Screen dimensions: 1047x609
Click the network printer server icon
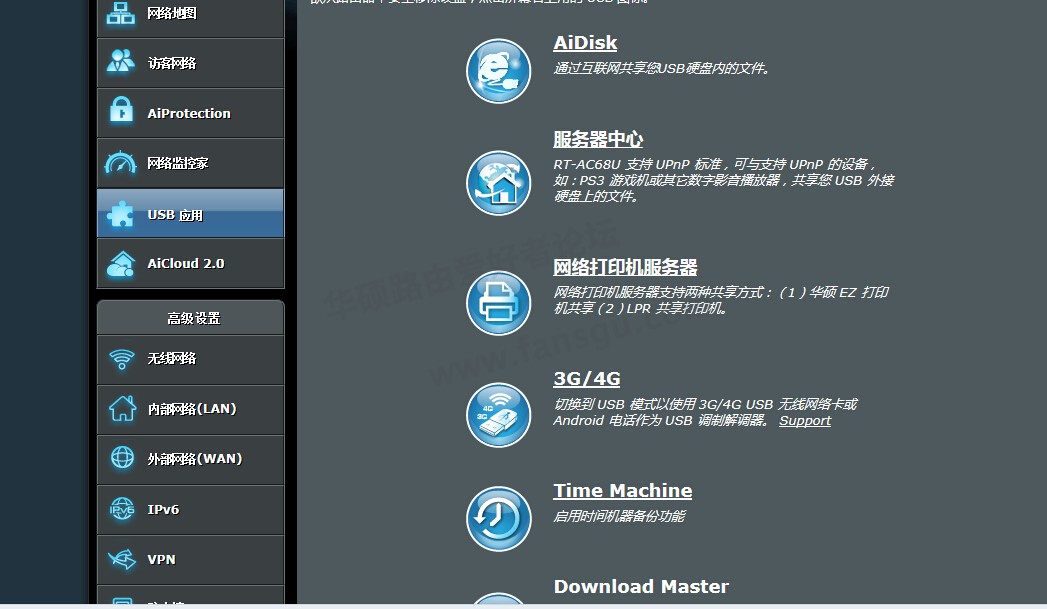[498, 302]
